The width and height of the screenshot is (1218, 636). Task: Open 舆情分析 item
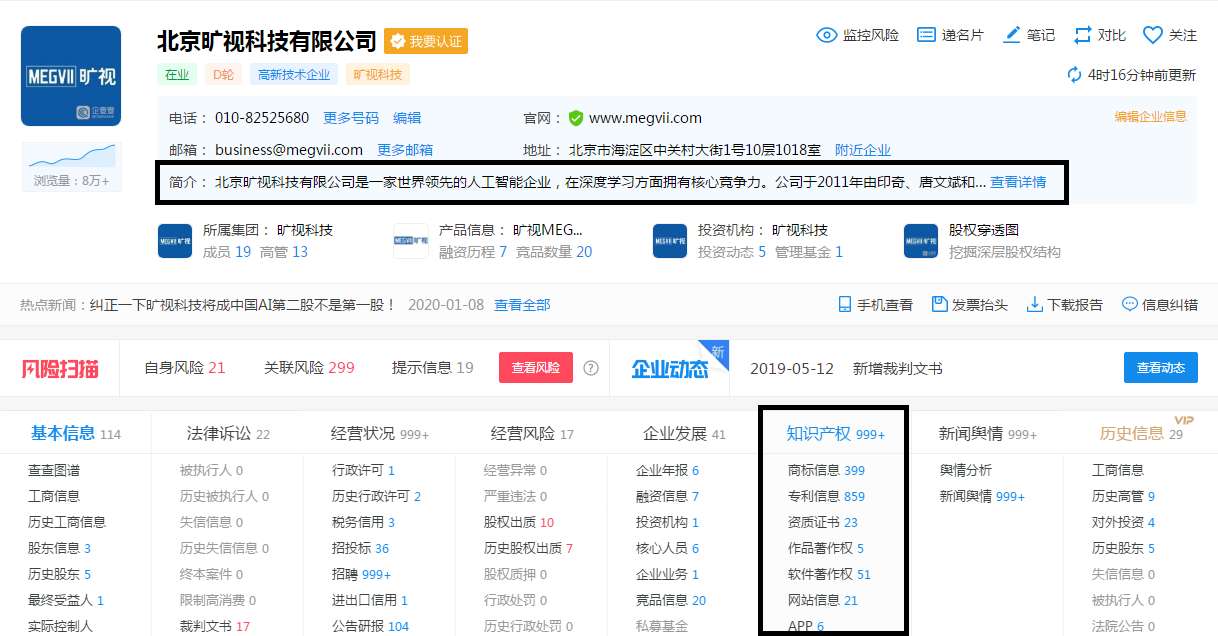pyautogui.click(x=966, y=470)
